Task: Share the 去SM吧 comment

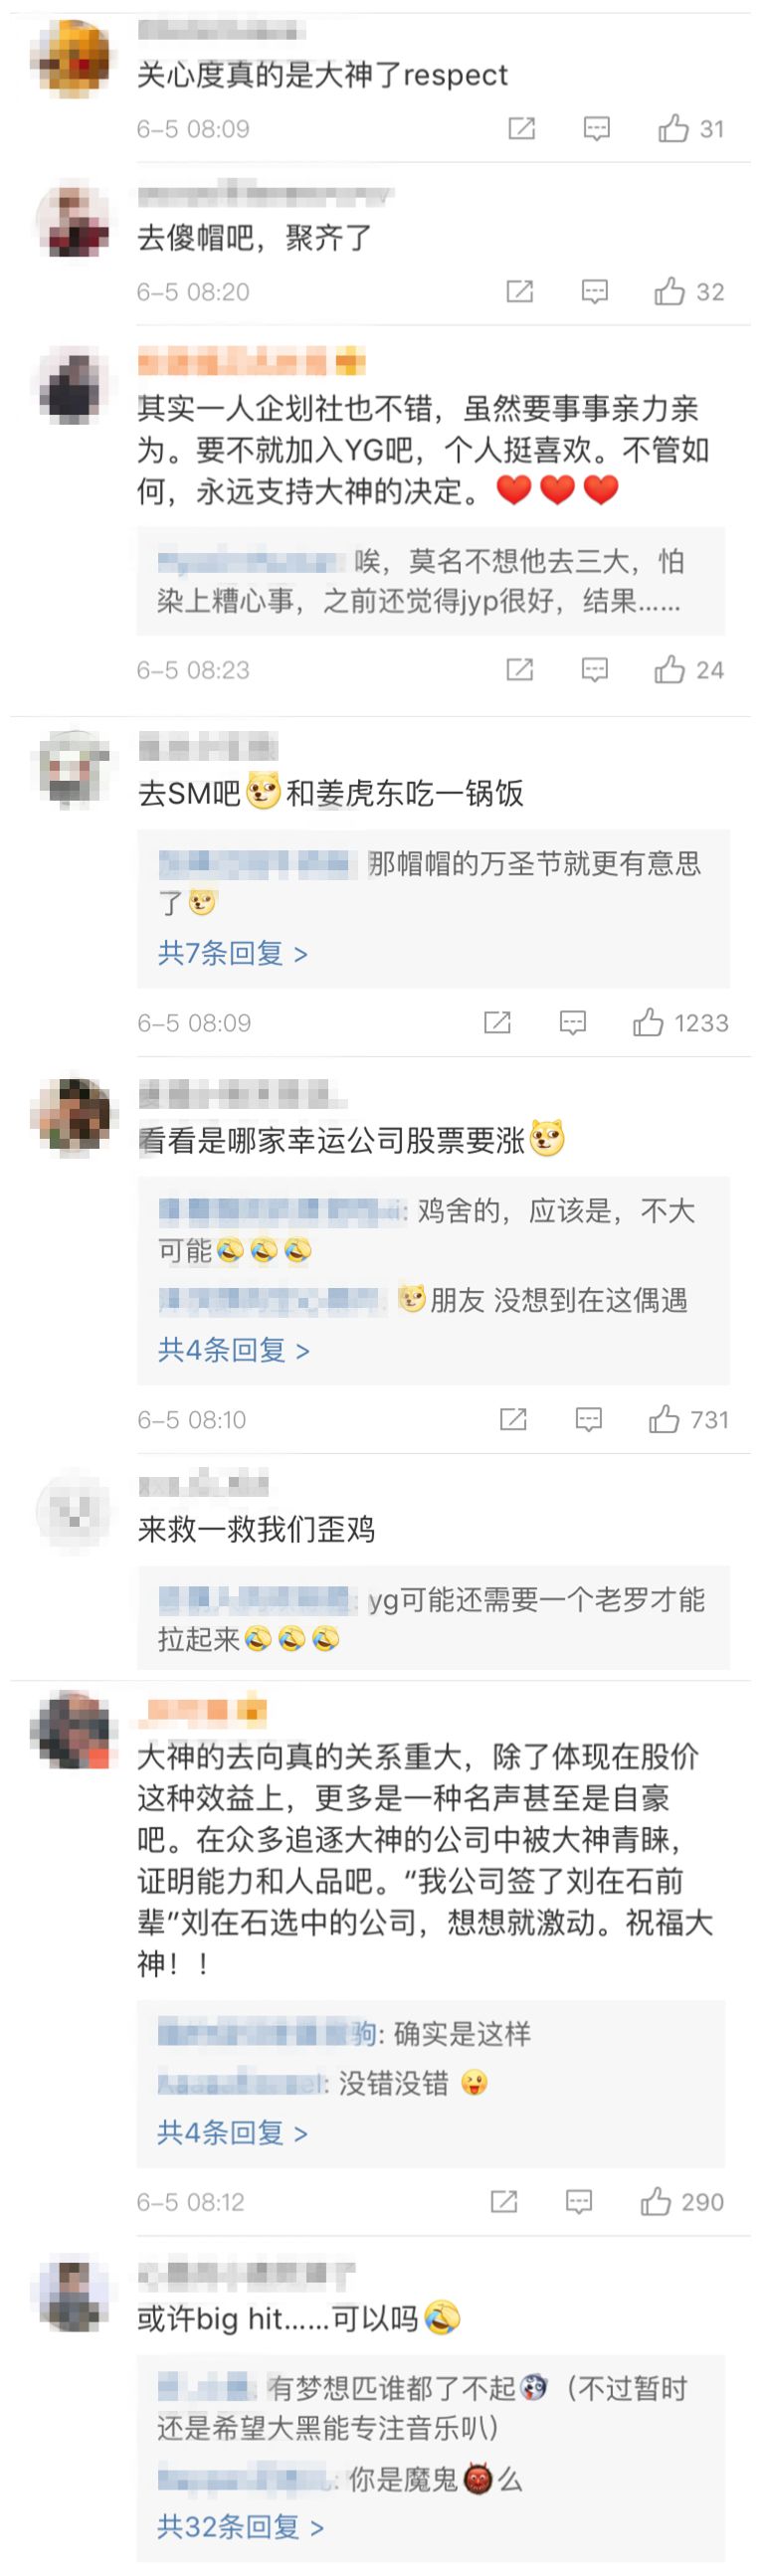Action: tap(497, 1022)
